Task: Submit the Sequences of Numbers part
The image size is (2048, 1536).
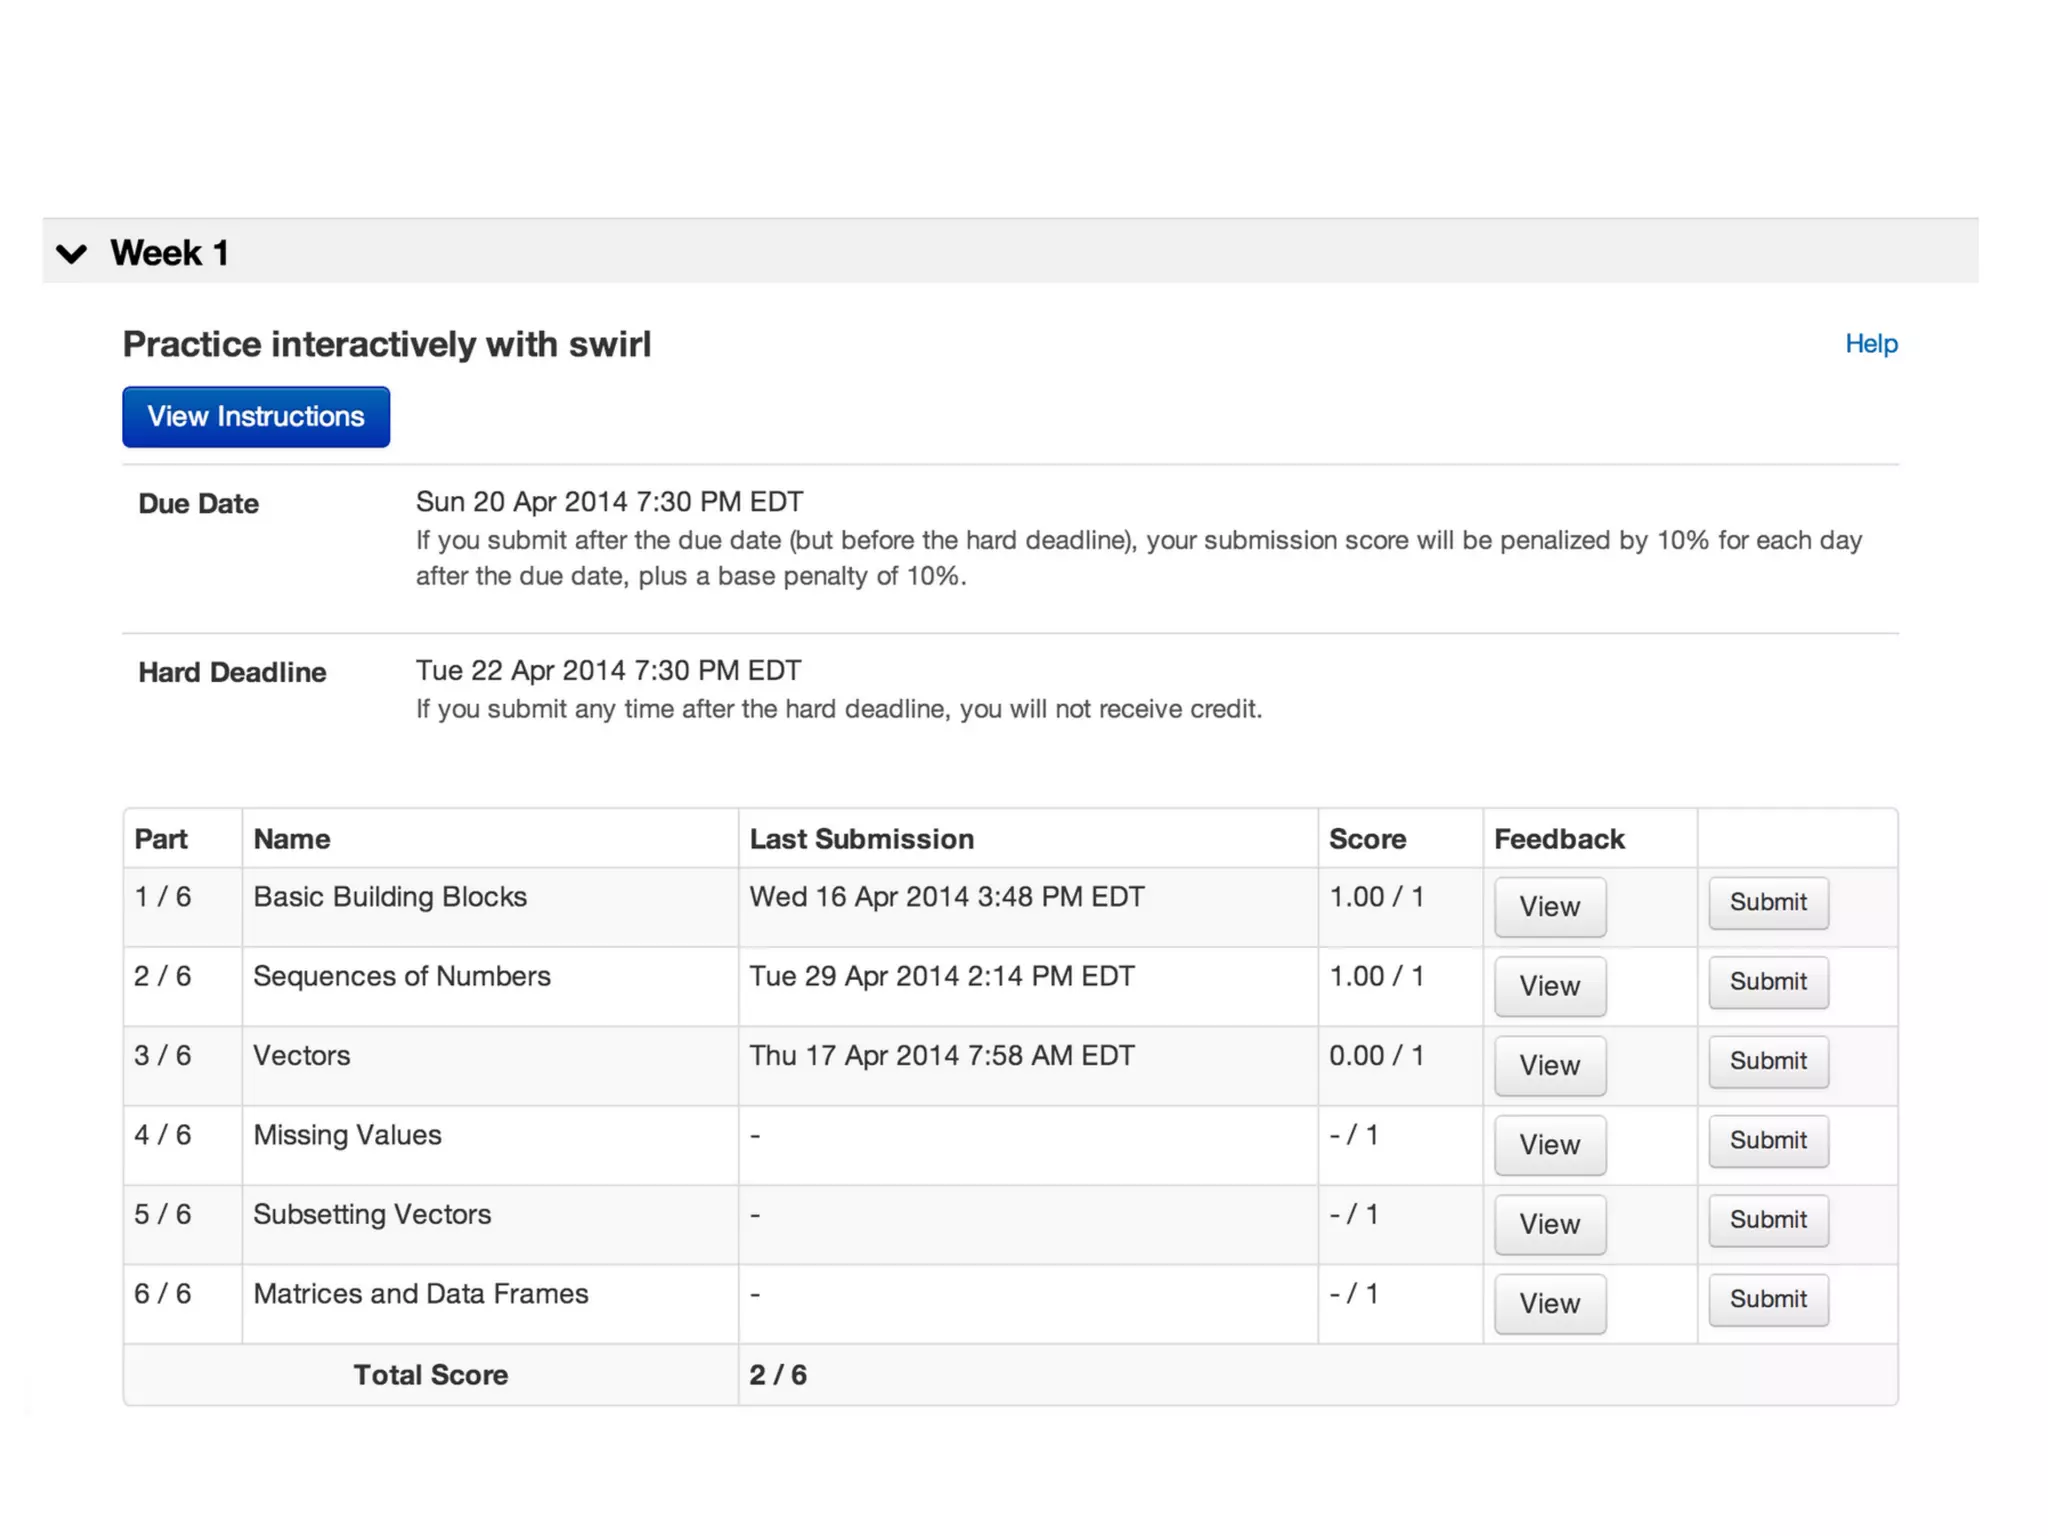Action: (1767, 982)
